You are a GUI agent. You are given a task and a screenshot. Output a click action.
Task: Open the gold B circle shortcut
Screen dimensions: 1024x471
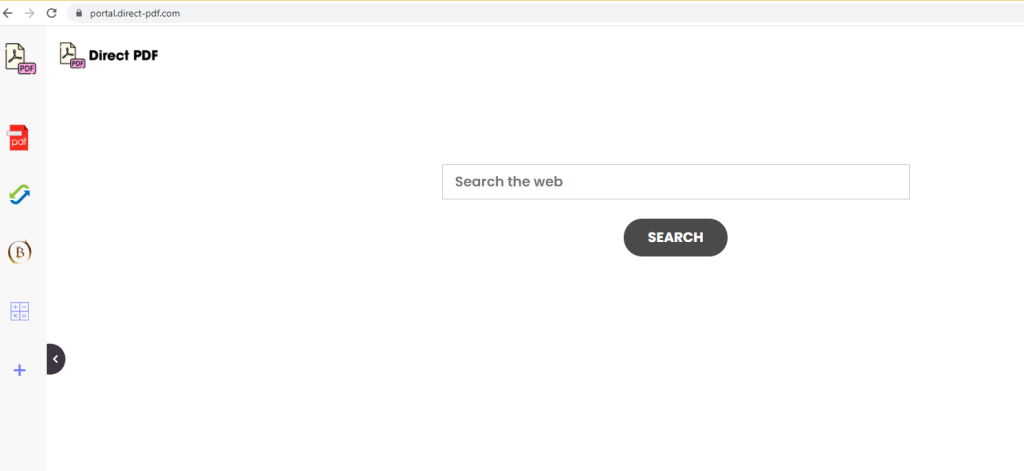point(20,252)
